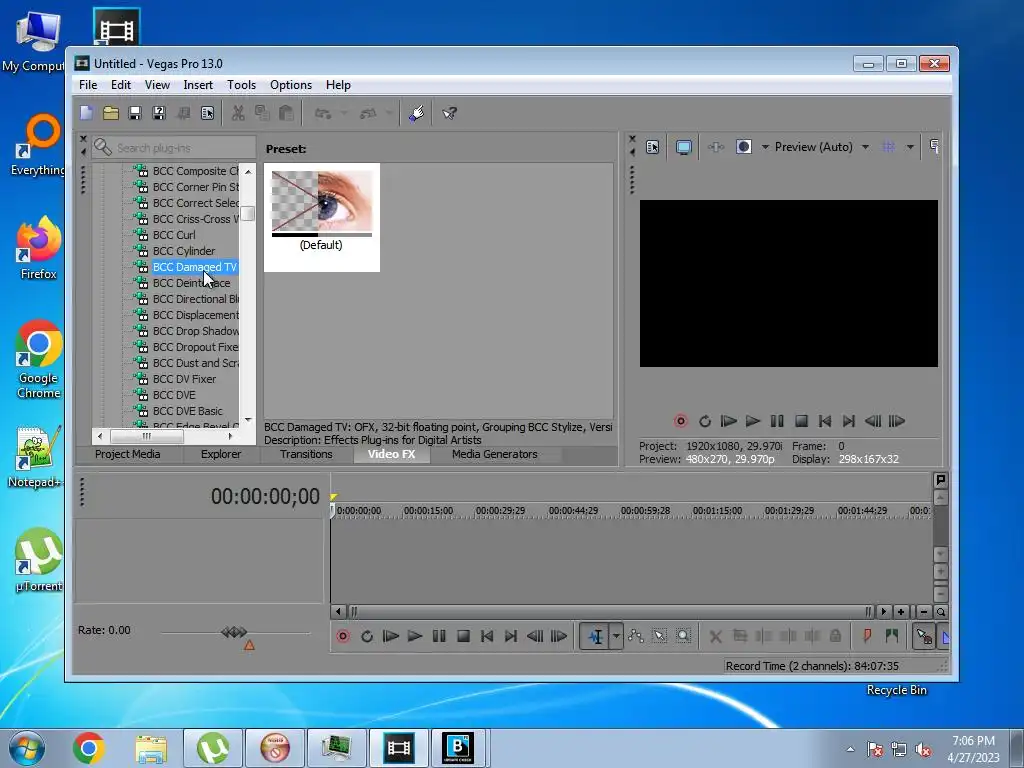Click the Delete X icon in timeline toolbar
Screen dimensions: 1024x768
coord(716,636)
